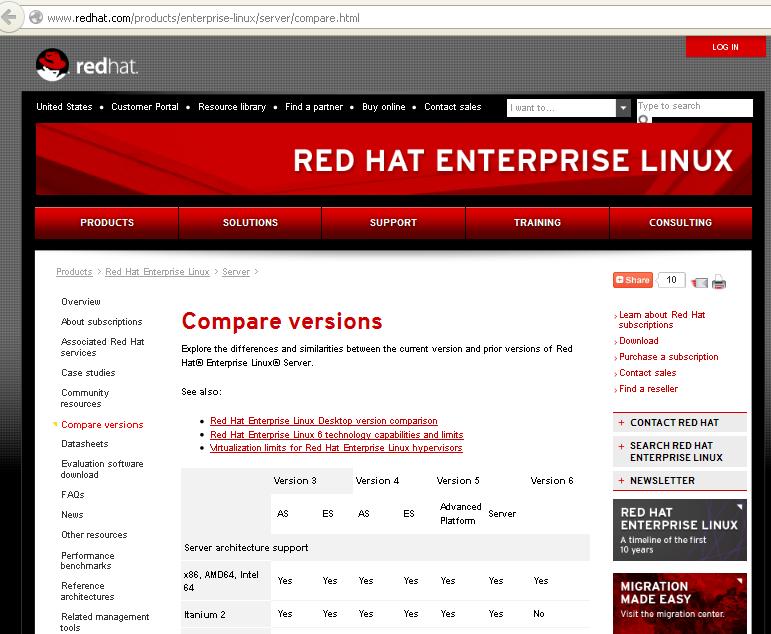Open Virtualization limits for hypervisors link
Viewport: 771px width, 634px height.
pyautogui.click(x=336, y=448)
